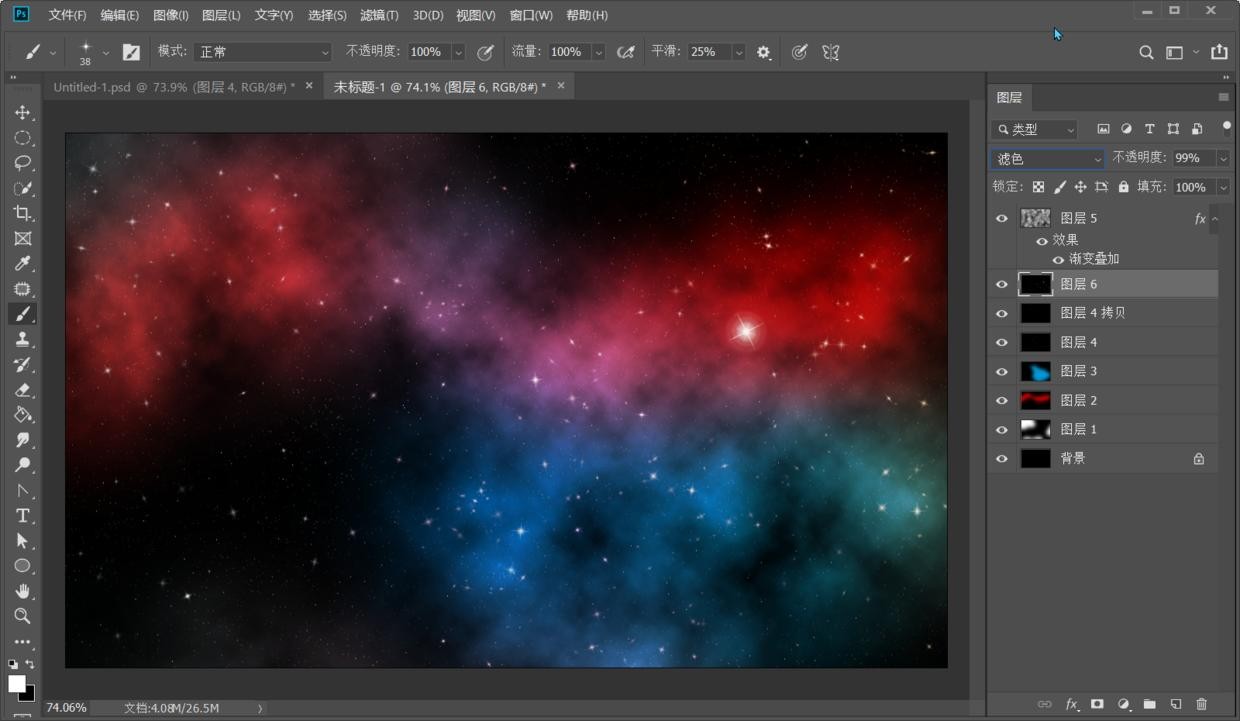
Task: Expand the layer 不透明度 99% dropdown
Action: [1222, 159]
